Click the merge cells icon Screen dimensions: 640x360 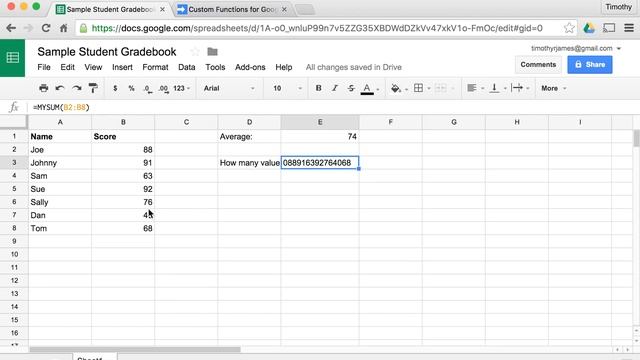point(440,88)
